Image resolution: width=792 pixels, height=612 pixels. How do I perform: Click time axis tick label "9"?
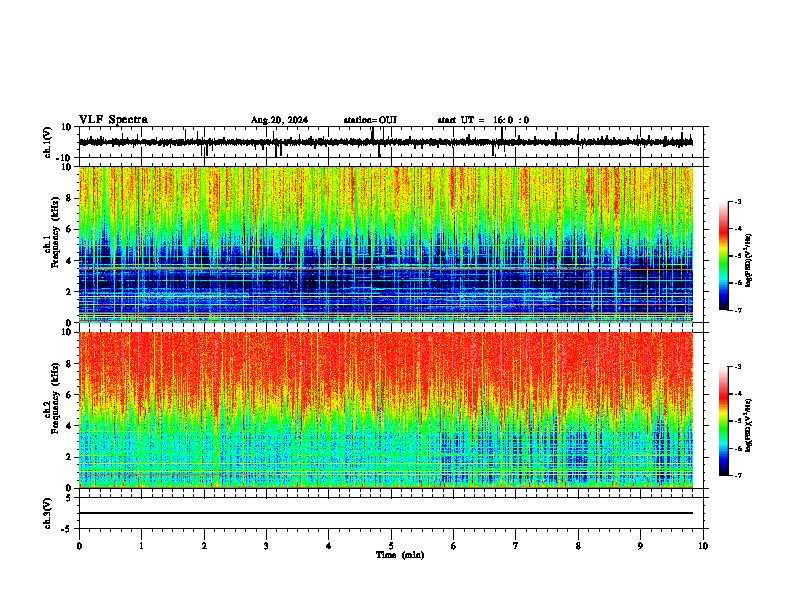[x=640, y=546]
